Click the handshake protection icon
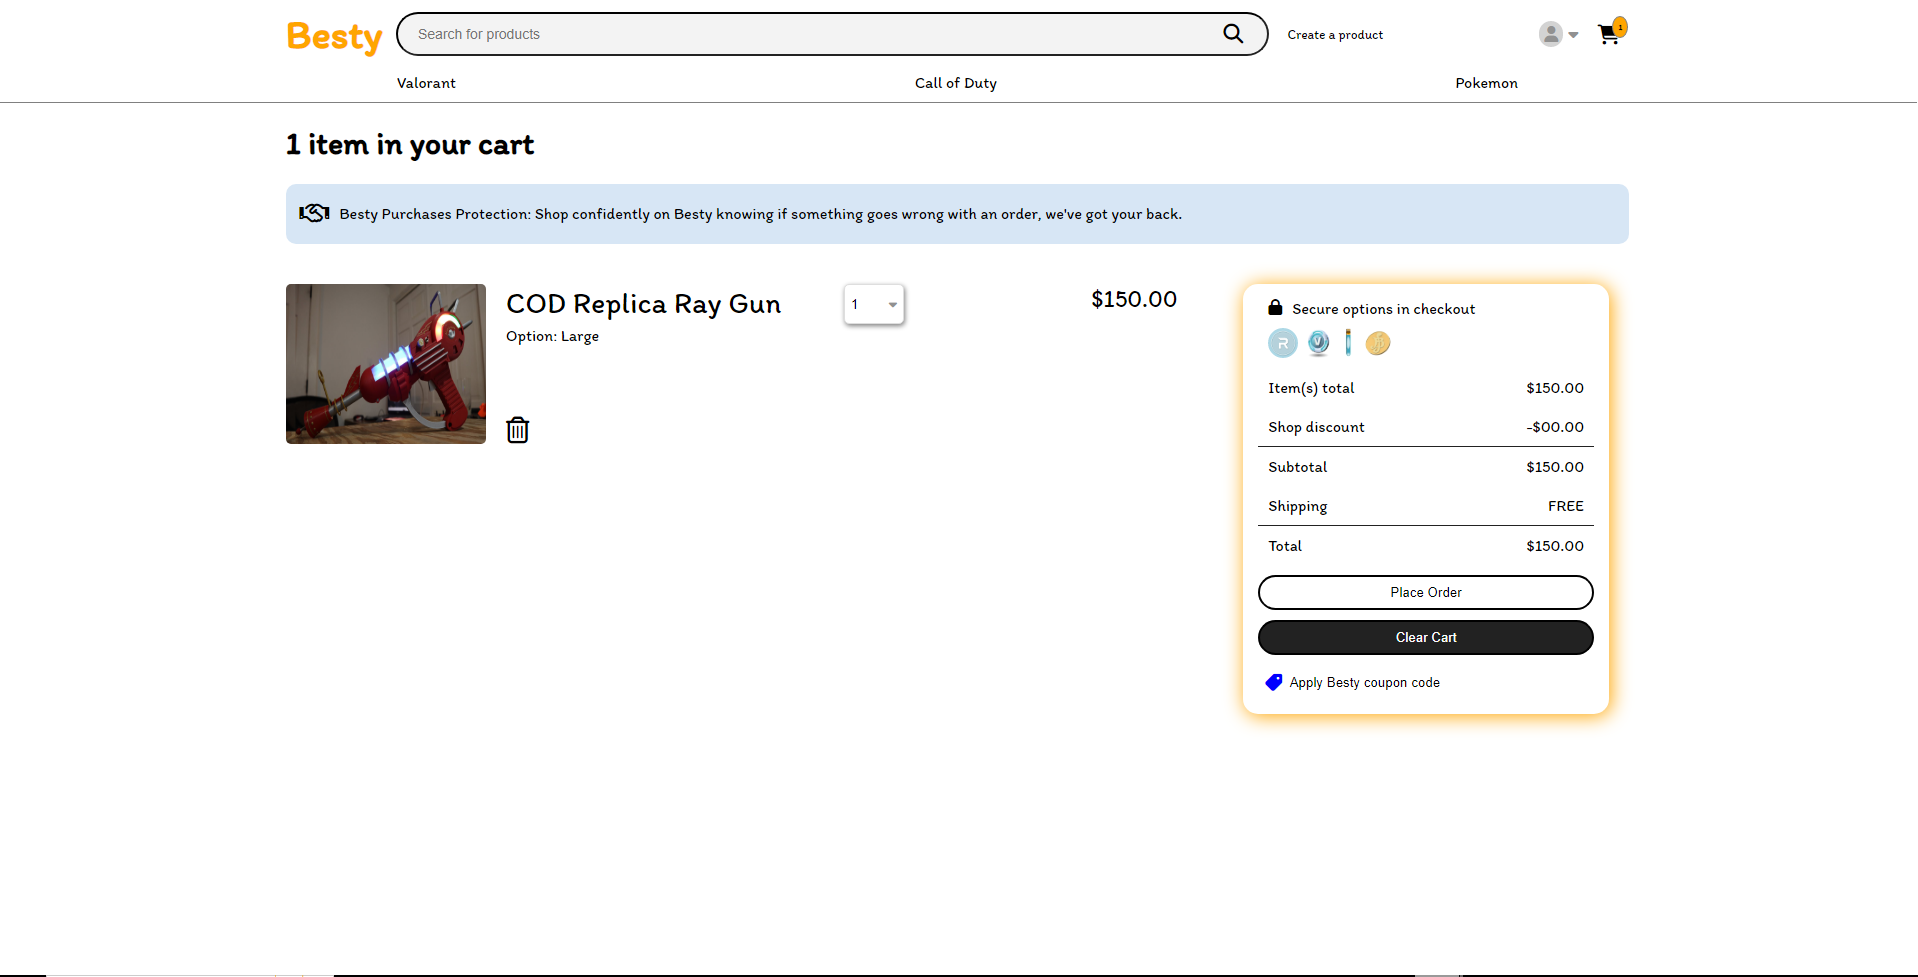 pyautogui.click(x=314, y=213)
